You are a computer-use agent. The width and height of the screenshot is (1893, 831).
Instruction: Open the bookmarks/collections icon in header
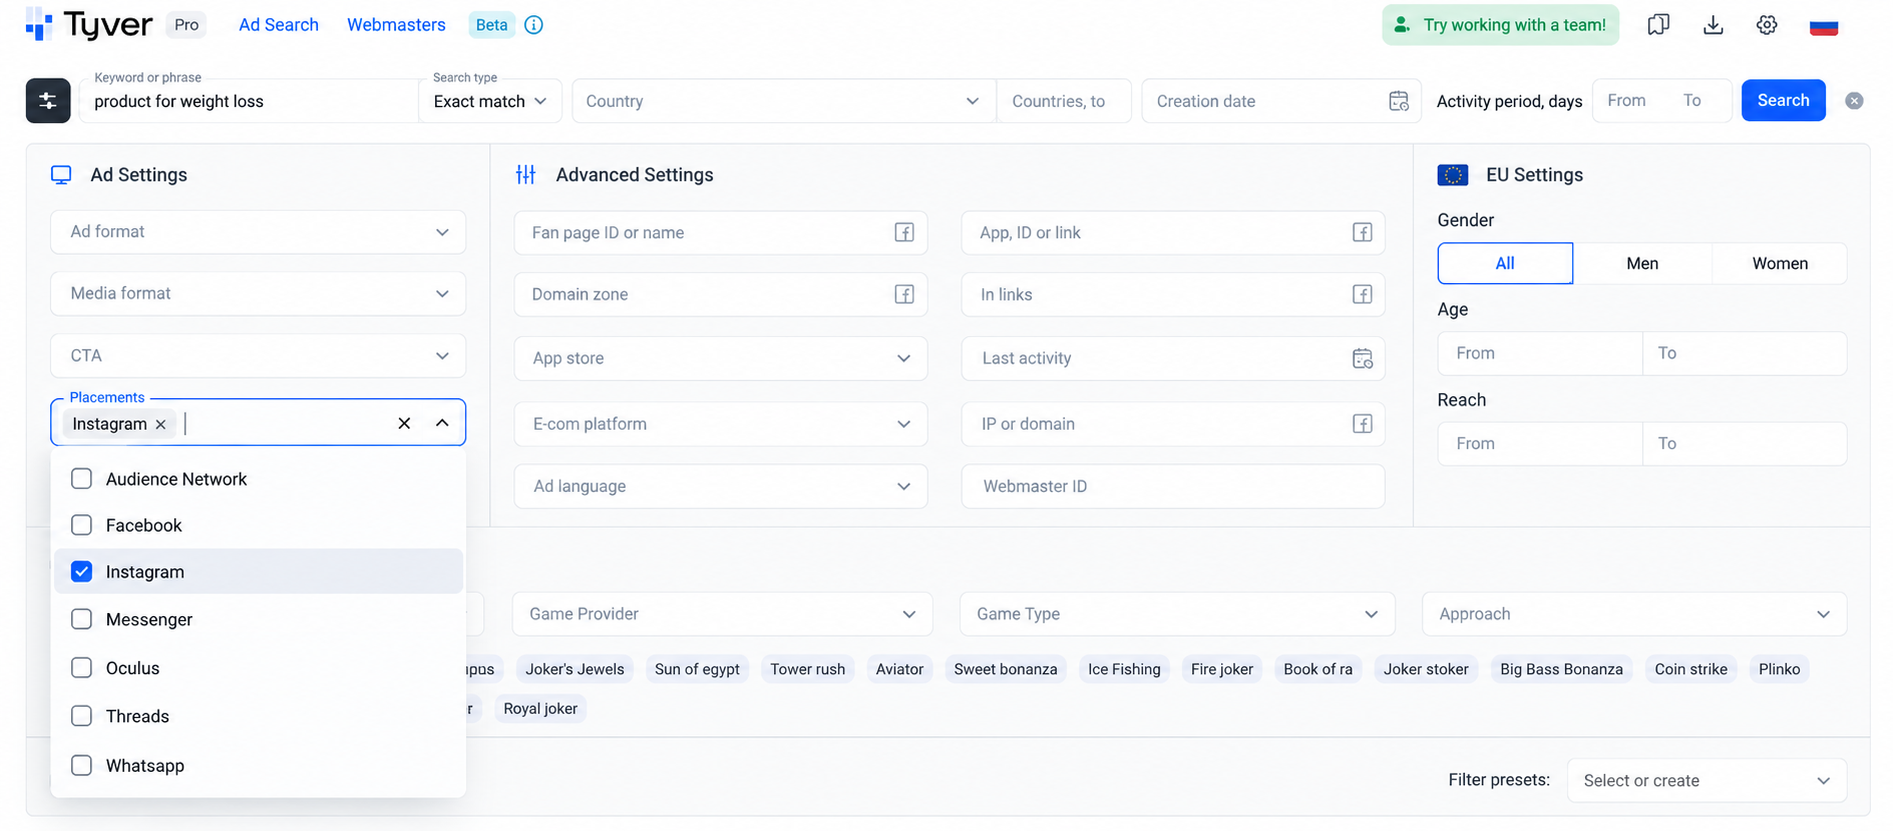(1658, 25)
